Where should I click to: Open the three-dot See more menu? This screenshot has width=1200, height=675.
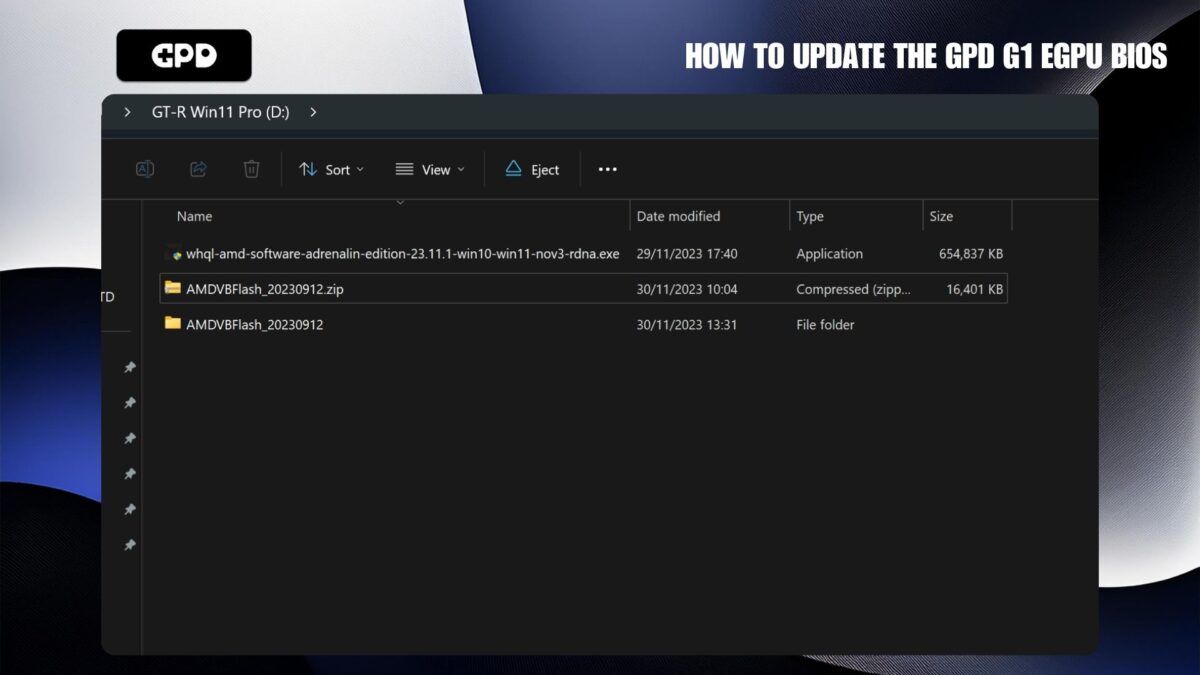(607, 169)
